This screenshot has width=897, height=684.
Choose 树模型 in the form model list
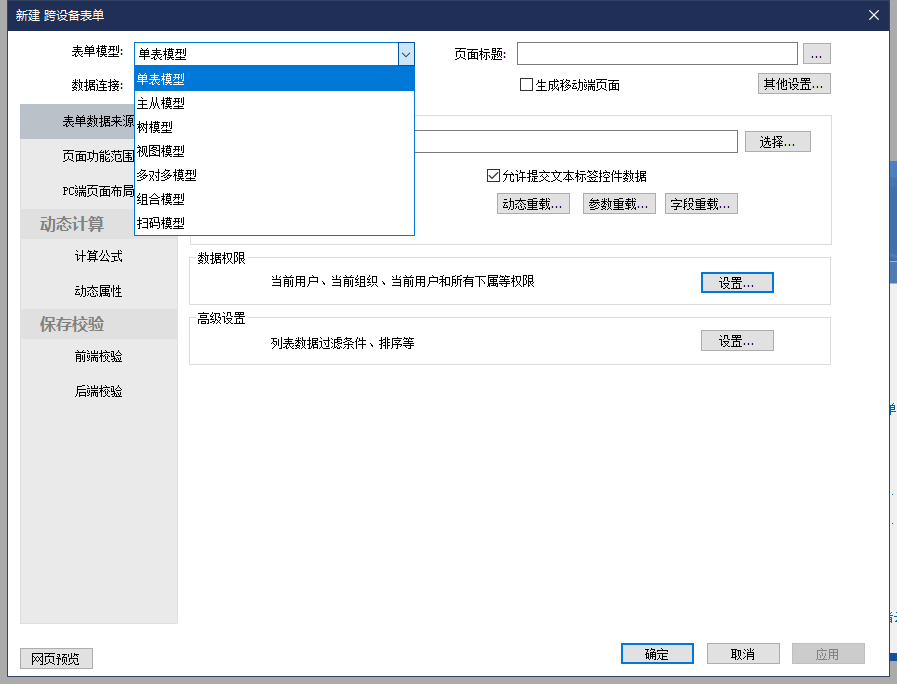point(155,127)
